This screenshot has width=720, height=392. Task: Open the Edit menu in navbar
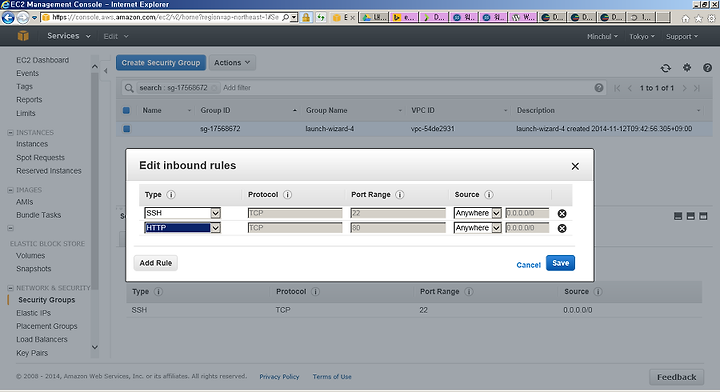point(116,36)
